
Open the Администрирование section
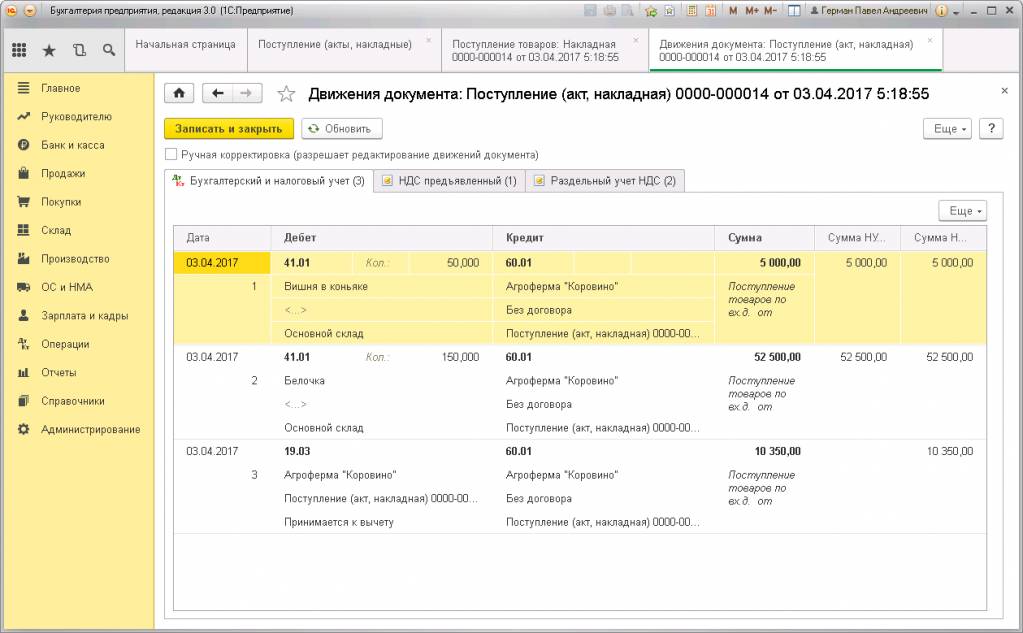click(91, 429)
